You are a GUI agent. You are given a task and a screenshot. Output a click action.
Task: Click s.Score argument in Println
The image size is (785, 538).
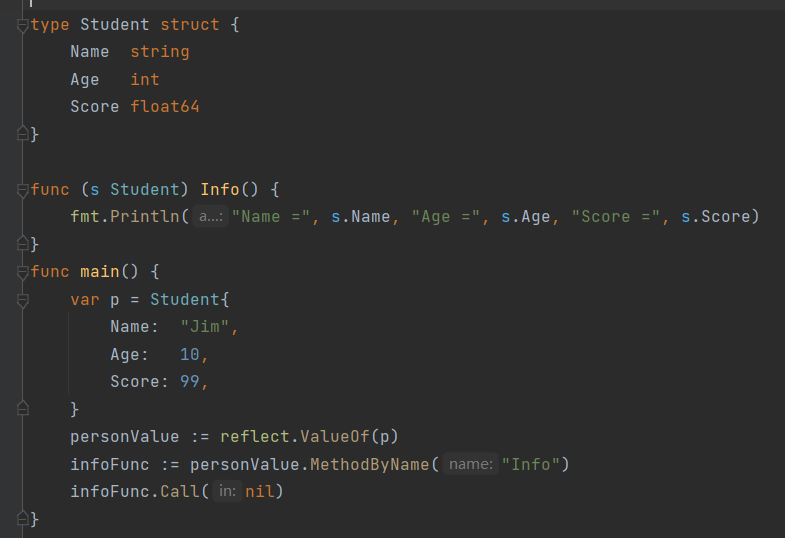(x=716, y=216)
